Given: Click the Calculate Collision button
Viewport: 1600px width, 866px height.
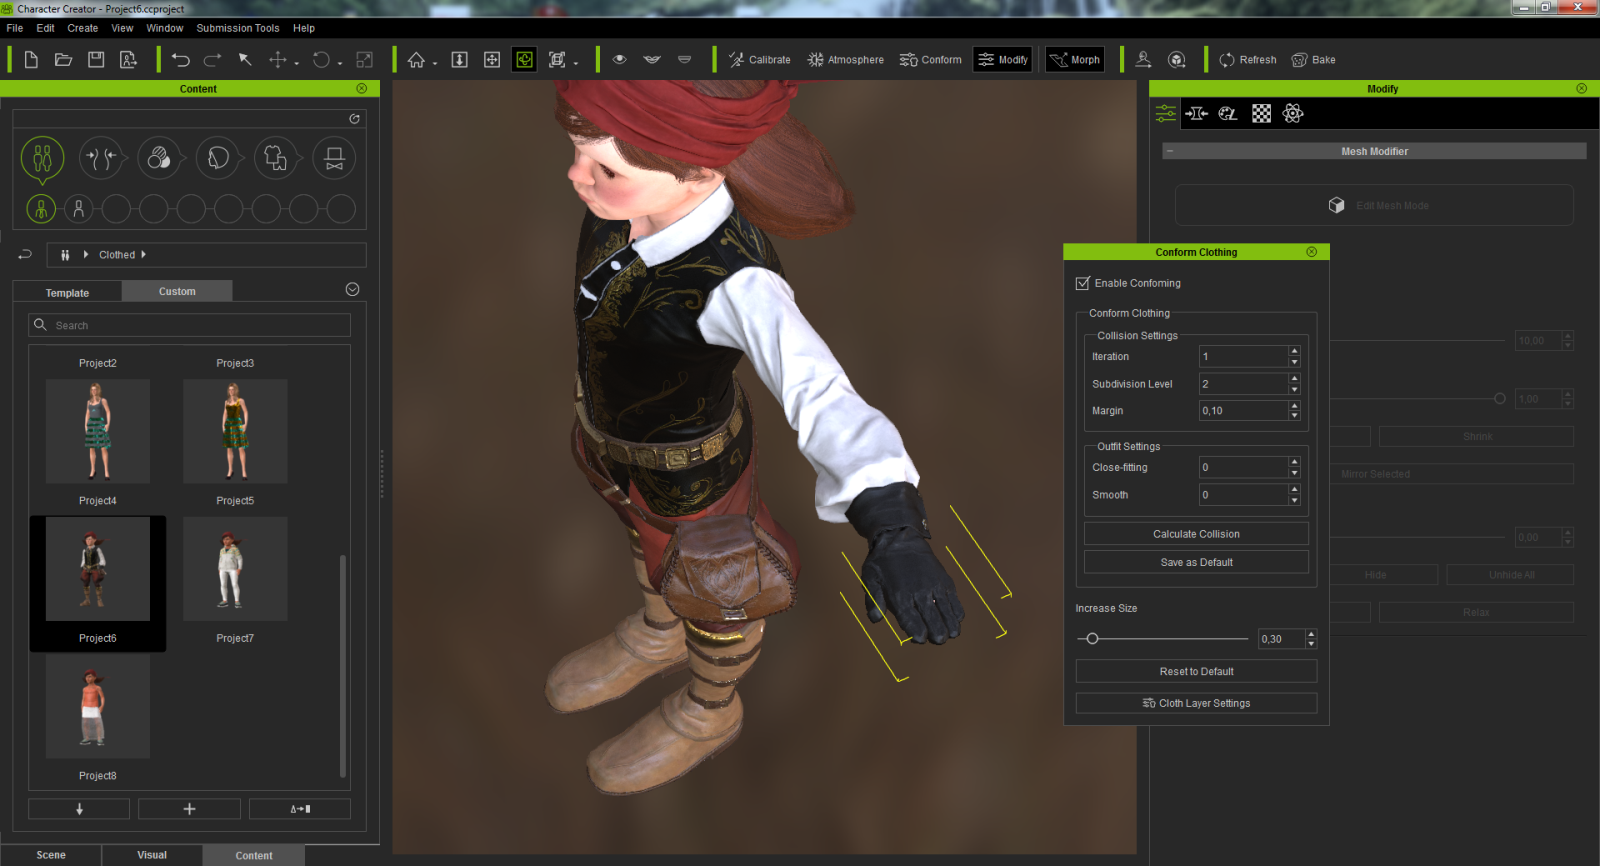Looking at the screenshot, I should [x=1195, y=534].
